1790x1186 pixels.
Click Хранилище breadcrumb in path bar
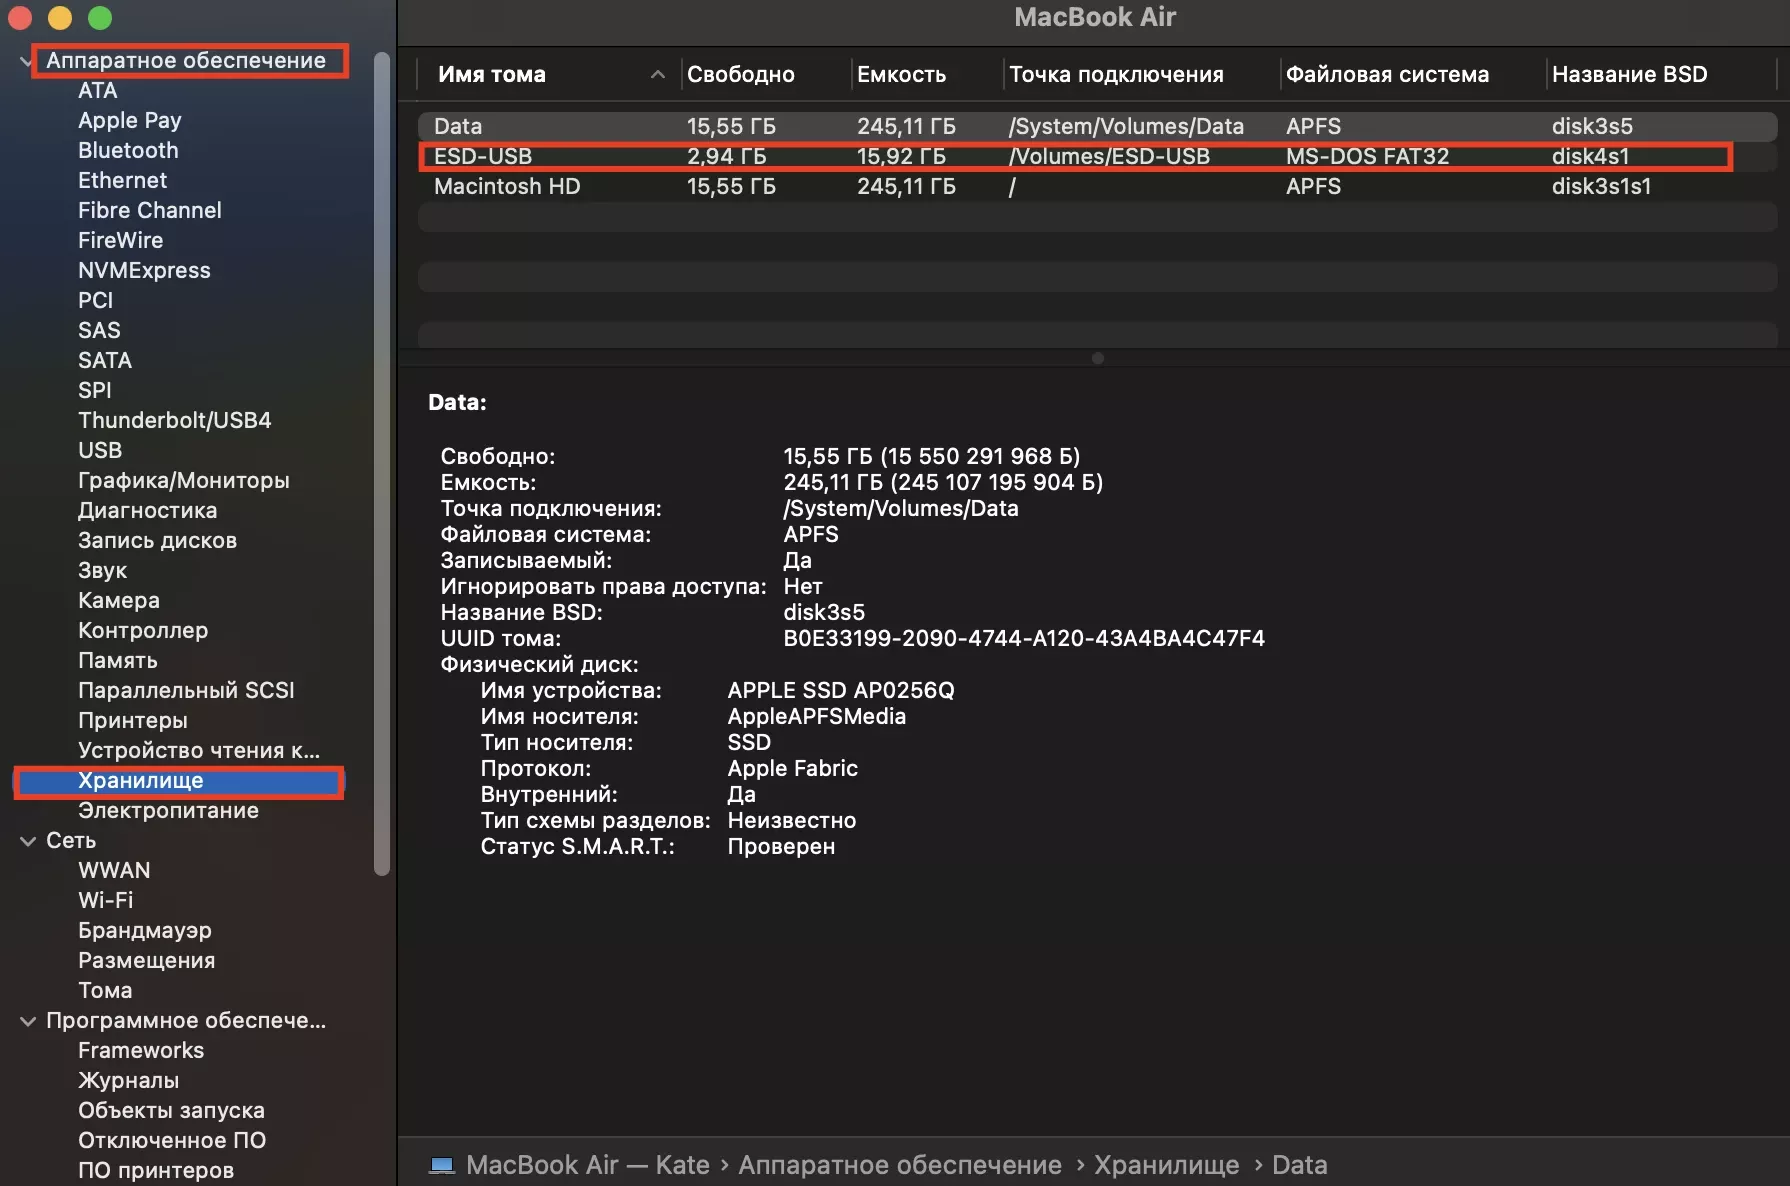1166,1165
